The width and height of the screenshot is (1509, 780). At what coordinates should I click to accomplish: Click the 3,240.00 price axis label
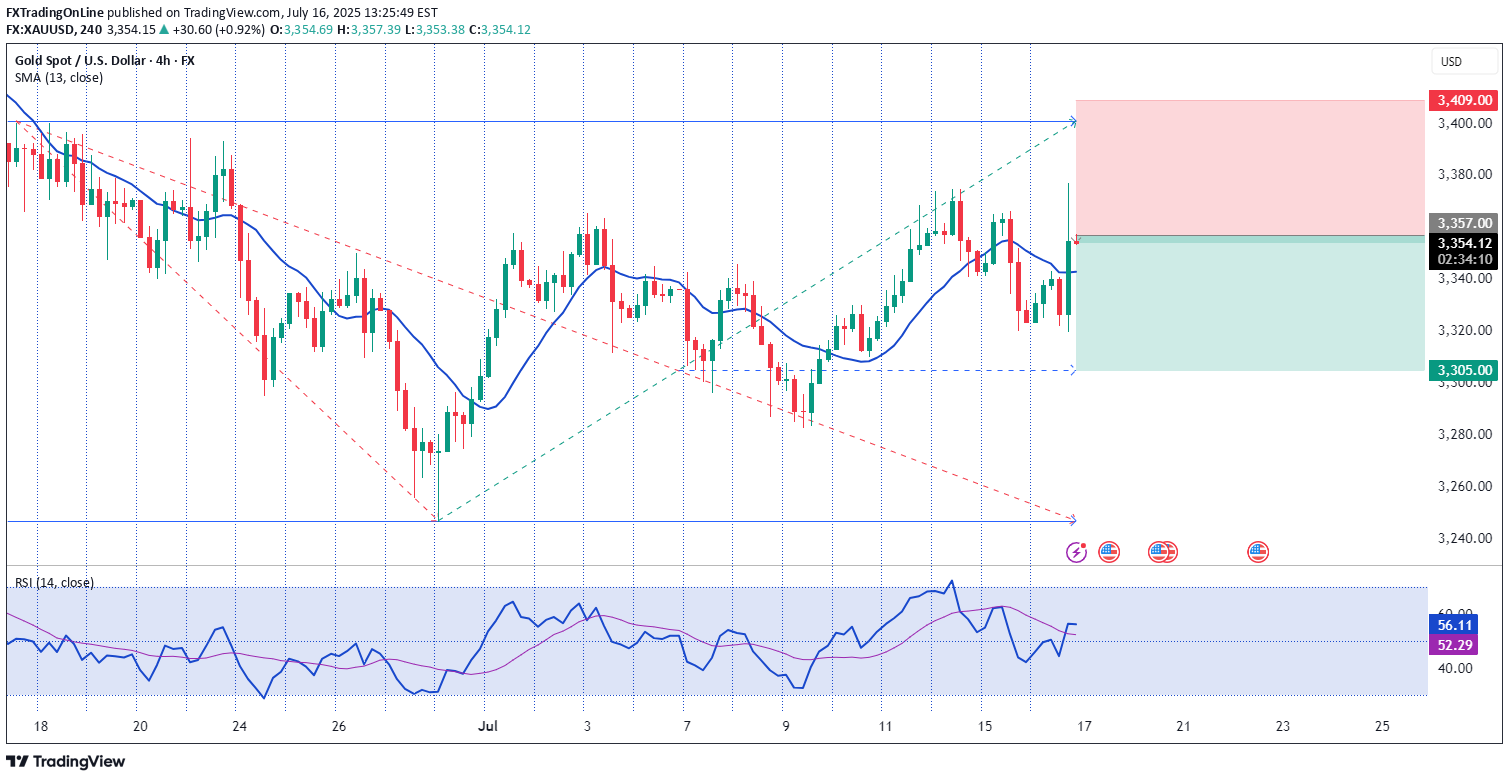[1466, 539]
